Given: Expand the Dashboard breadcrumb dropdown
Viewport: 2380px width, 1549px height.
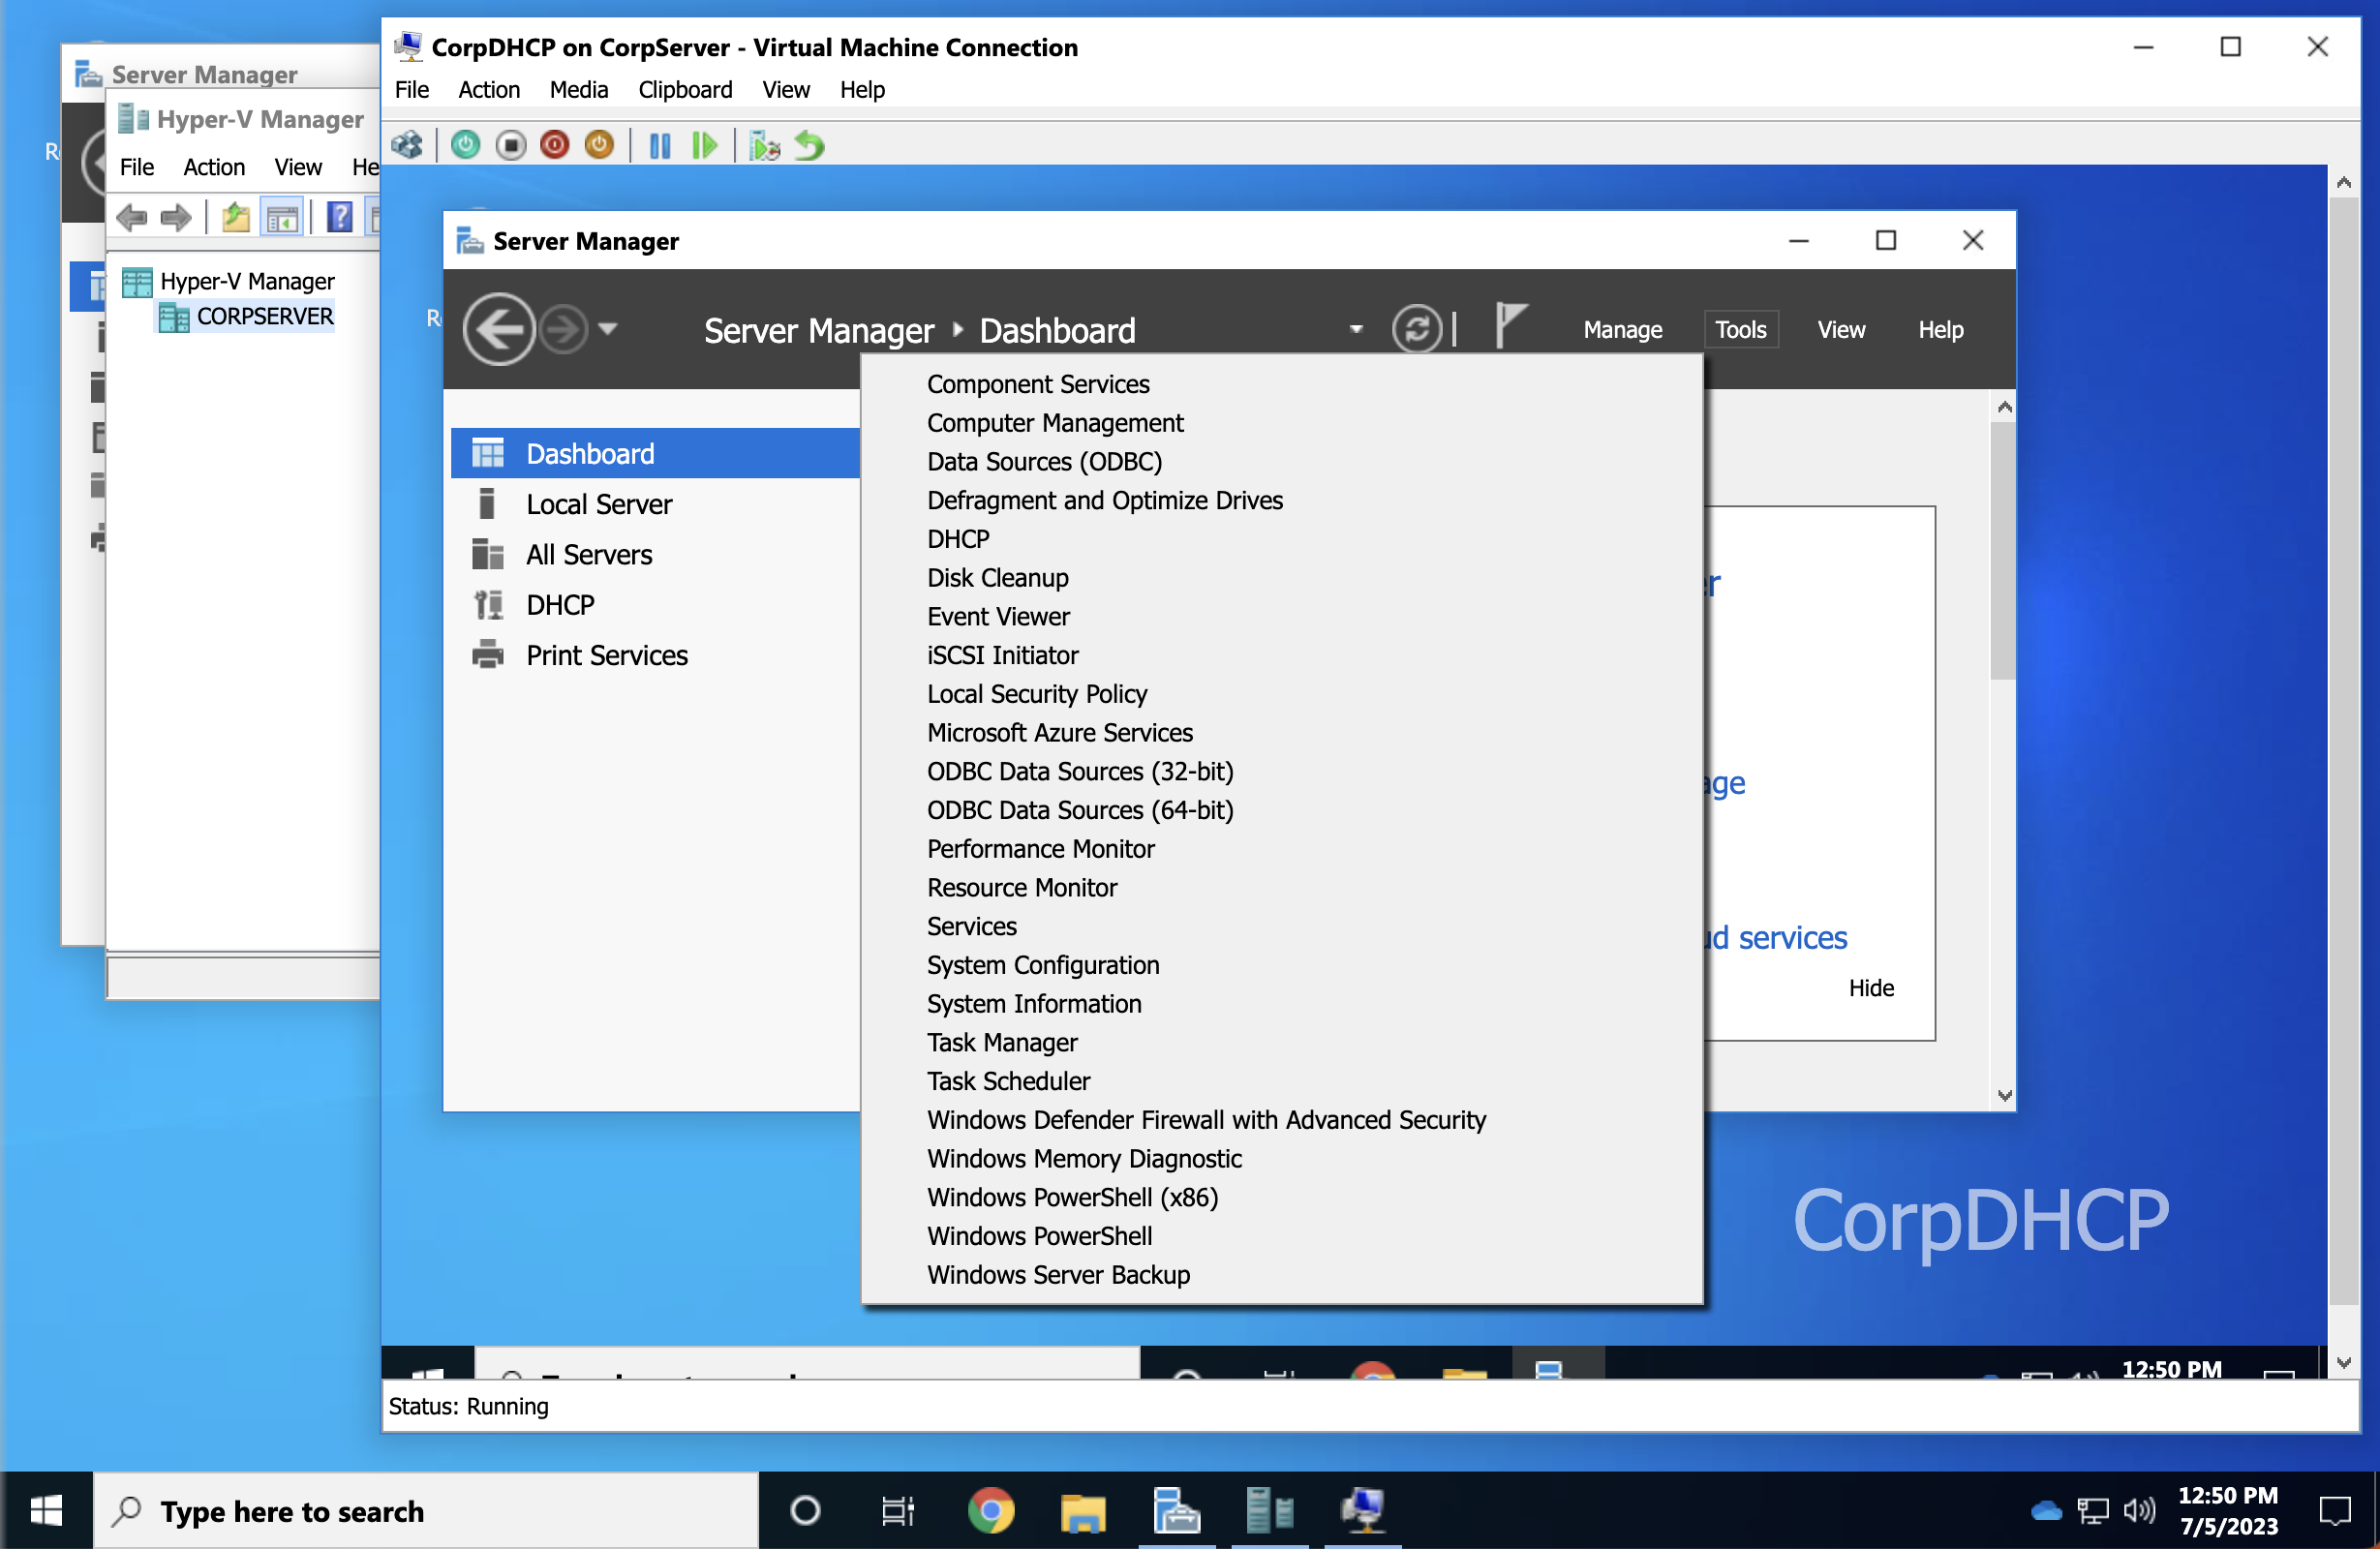Looking at the screenshot, I should point(1357,329).
